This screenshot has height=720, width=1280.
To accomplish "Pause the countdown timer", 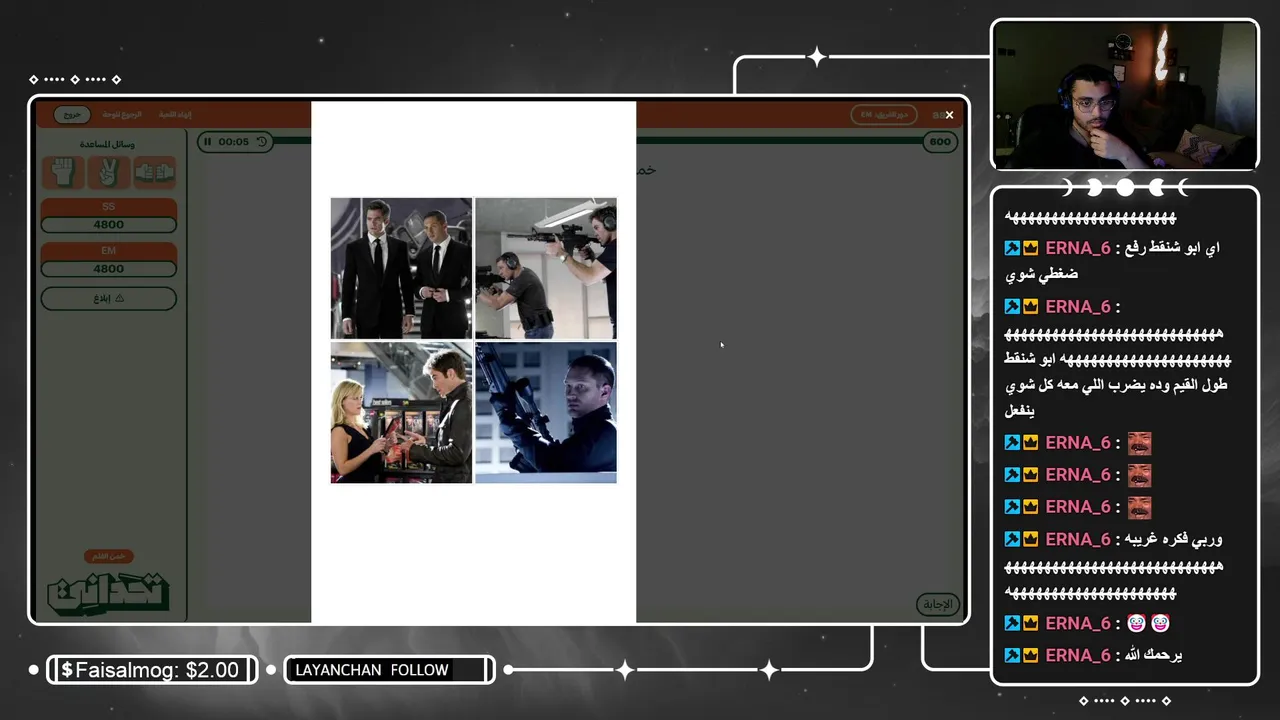I will click(207, 142).
